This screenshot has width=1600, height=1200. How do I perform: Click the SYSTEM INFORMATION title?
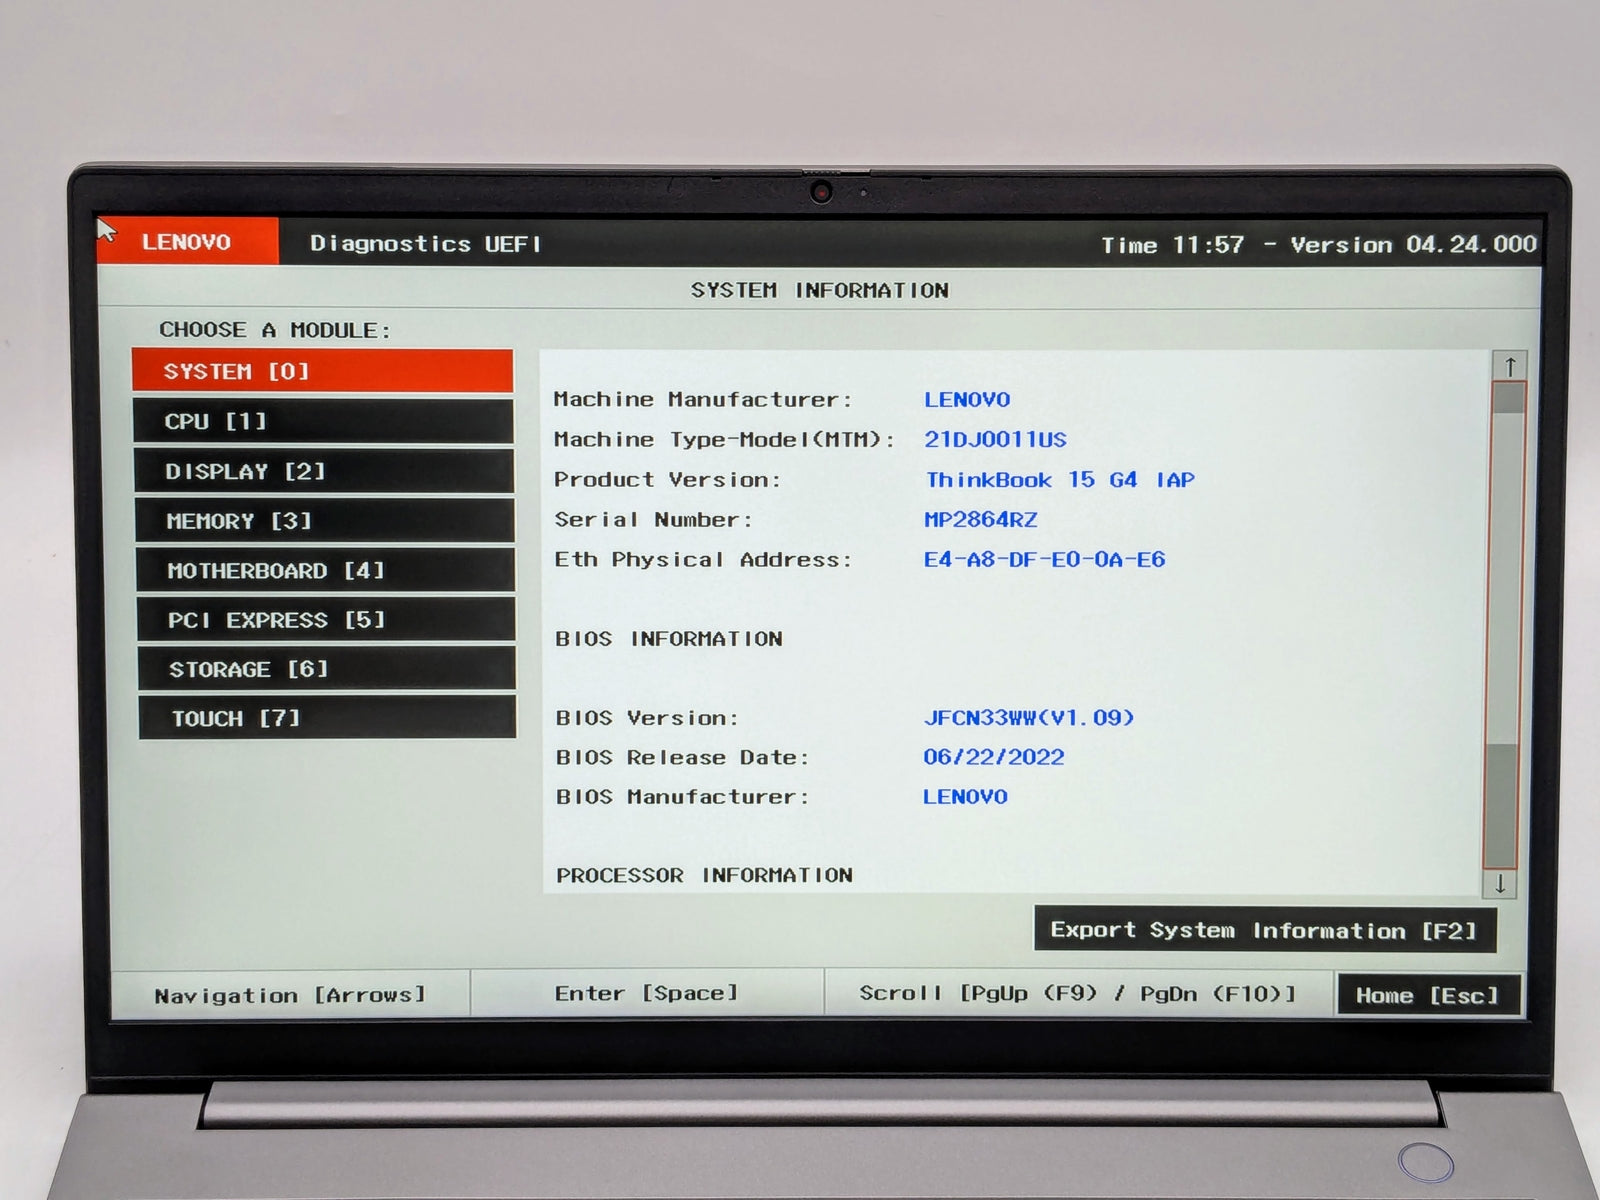point(820,290)
